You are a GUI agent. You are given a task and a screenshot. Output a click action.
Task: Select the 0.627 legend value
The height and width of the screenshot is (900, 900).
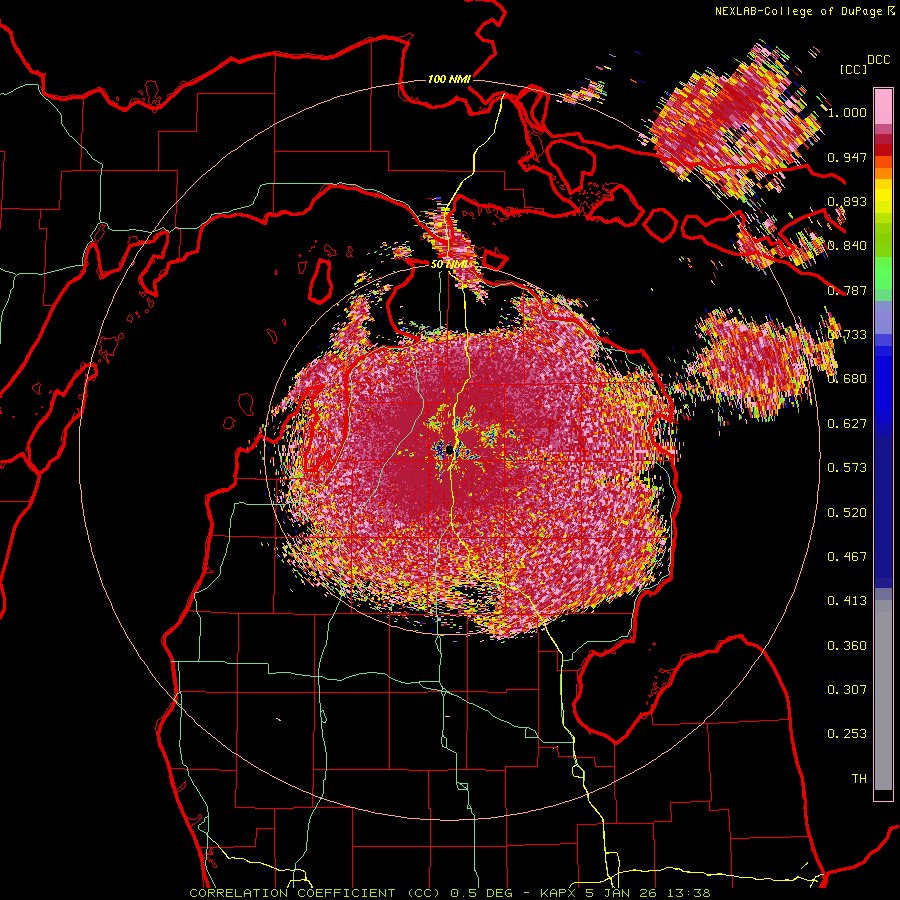(x=847, y=424)
